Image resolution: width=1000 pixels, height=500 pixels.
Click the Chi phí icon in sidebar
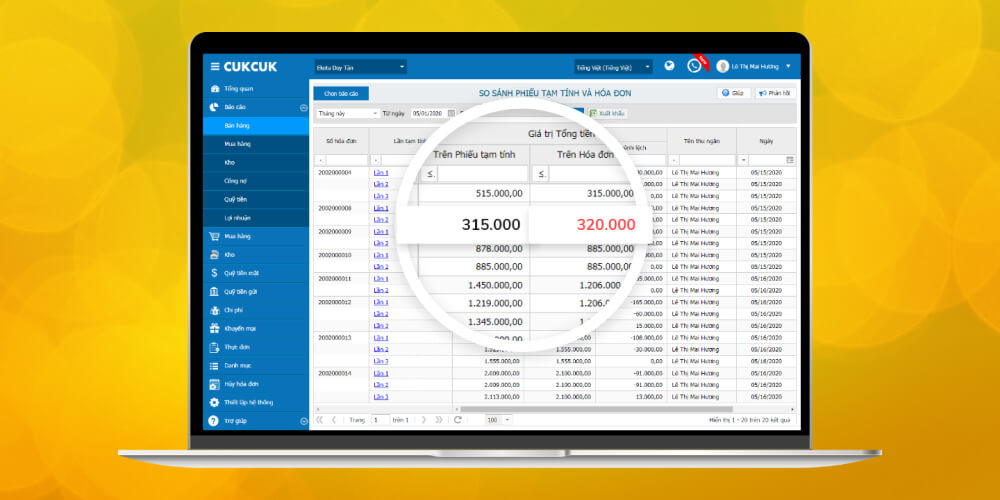214,310
